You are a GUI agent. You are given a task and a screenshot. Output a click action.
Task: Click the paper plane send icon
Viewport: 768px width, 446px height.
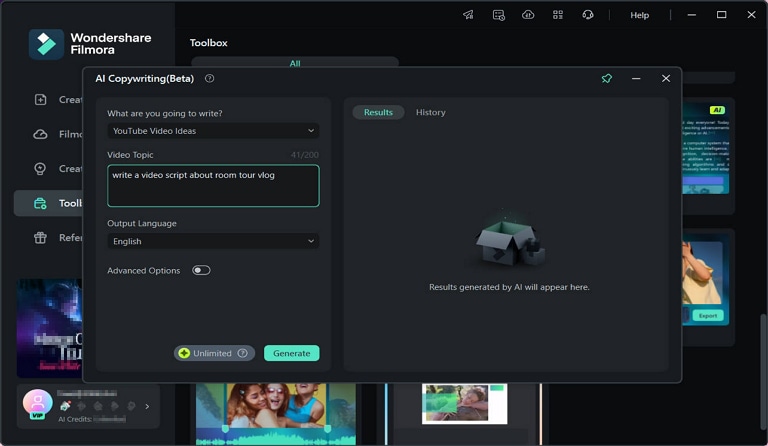468,15
